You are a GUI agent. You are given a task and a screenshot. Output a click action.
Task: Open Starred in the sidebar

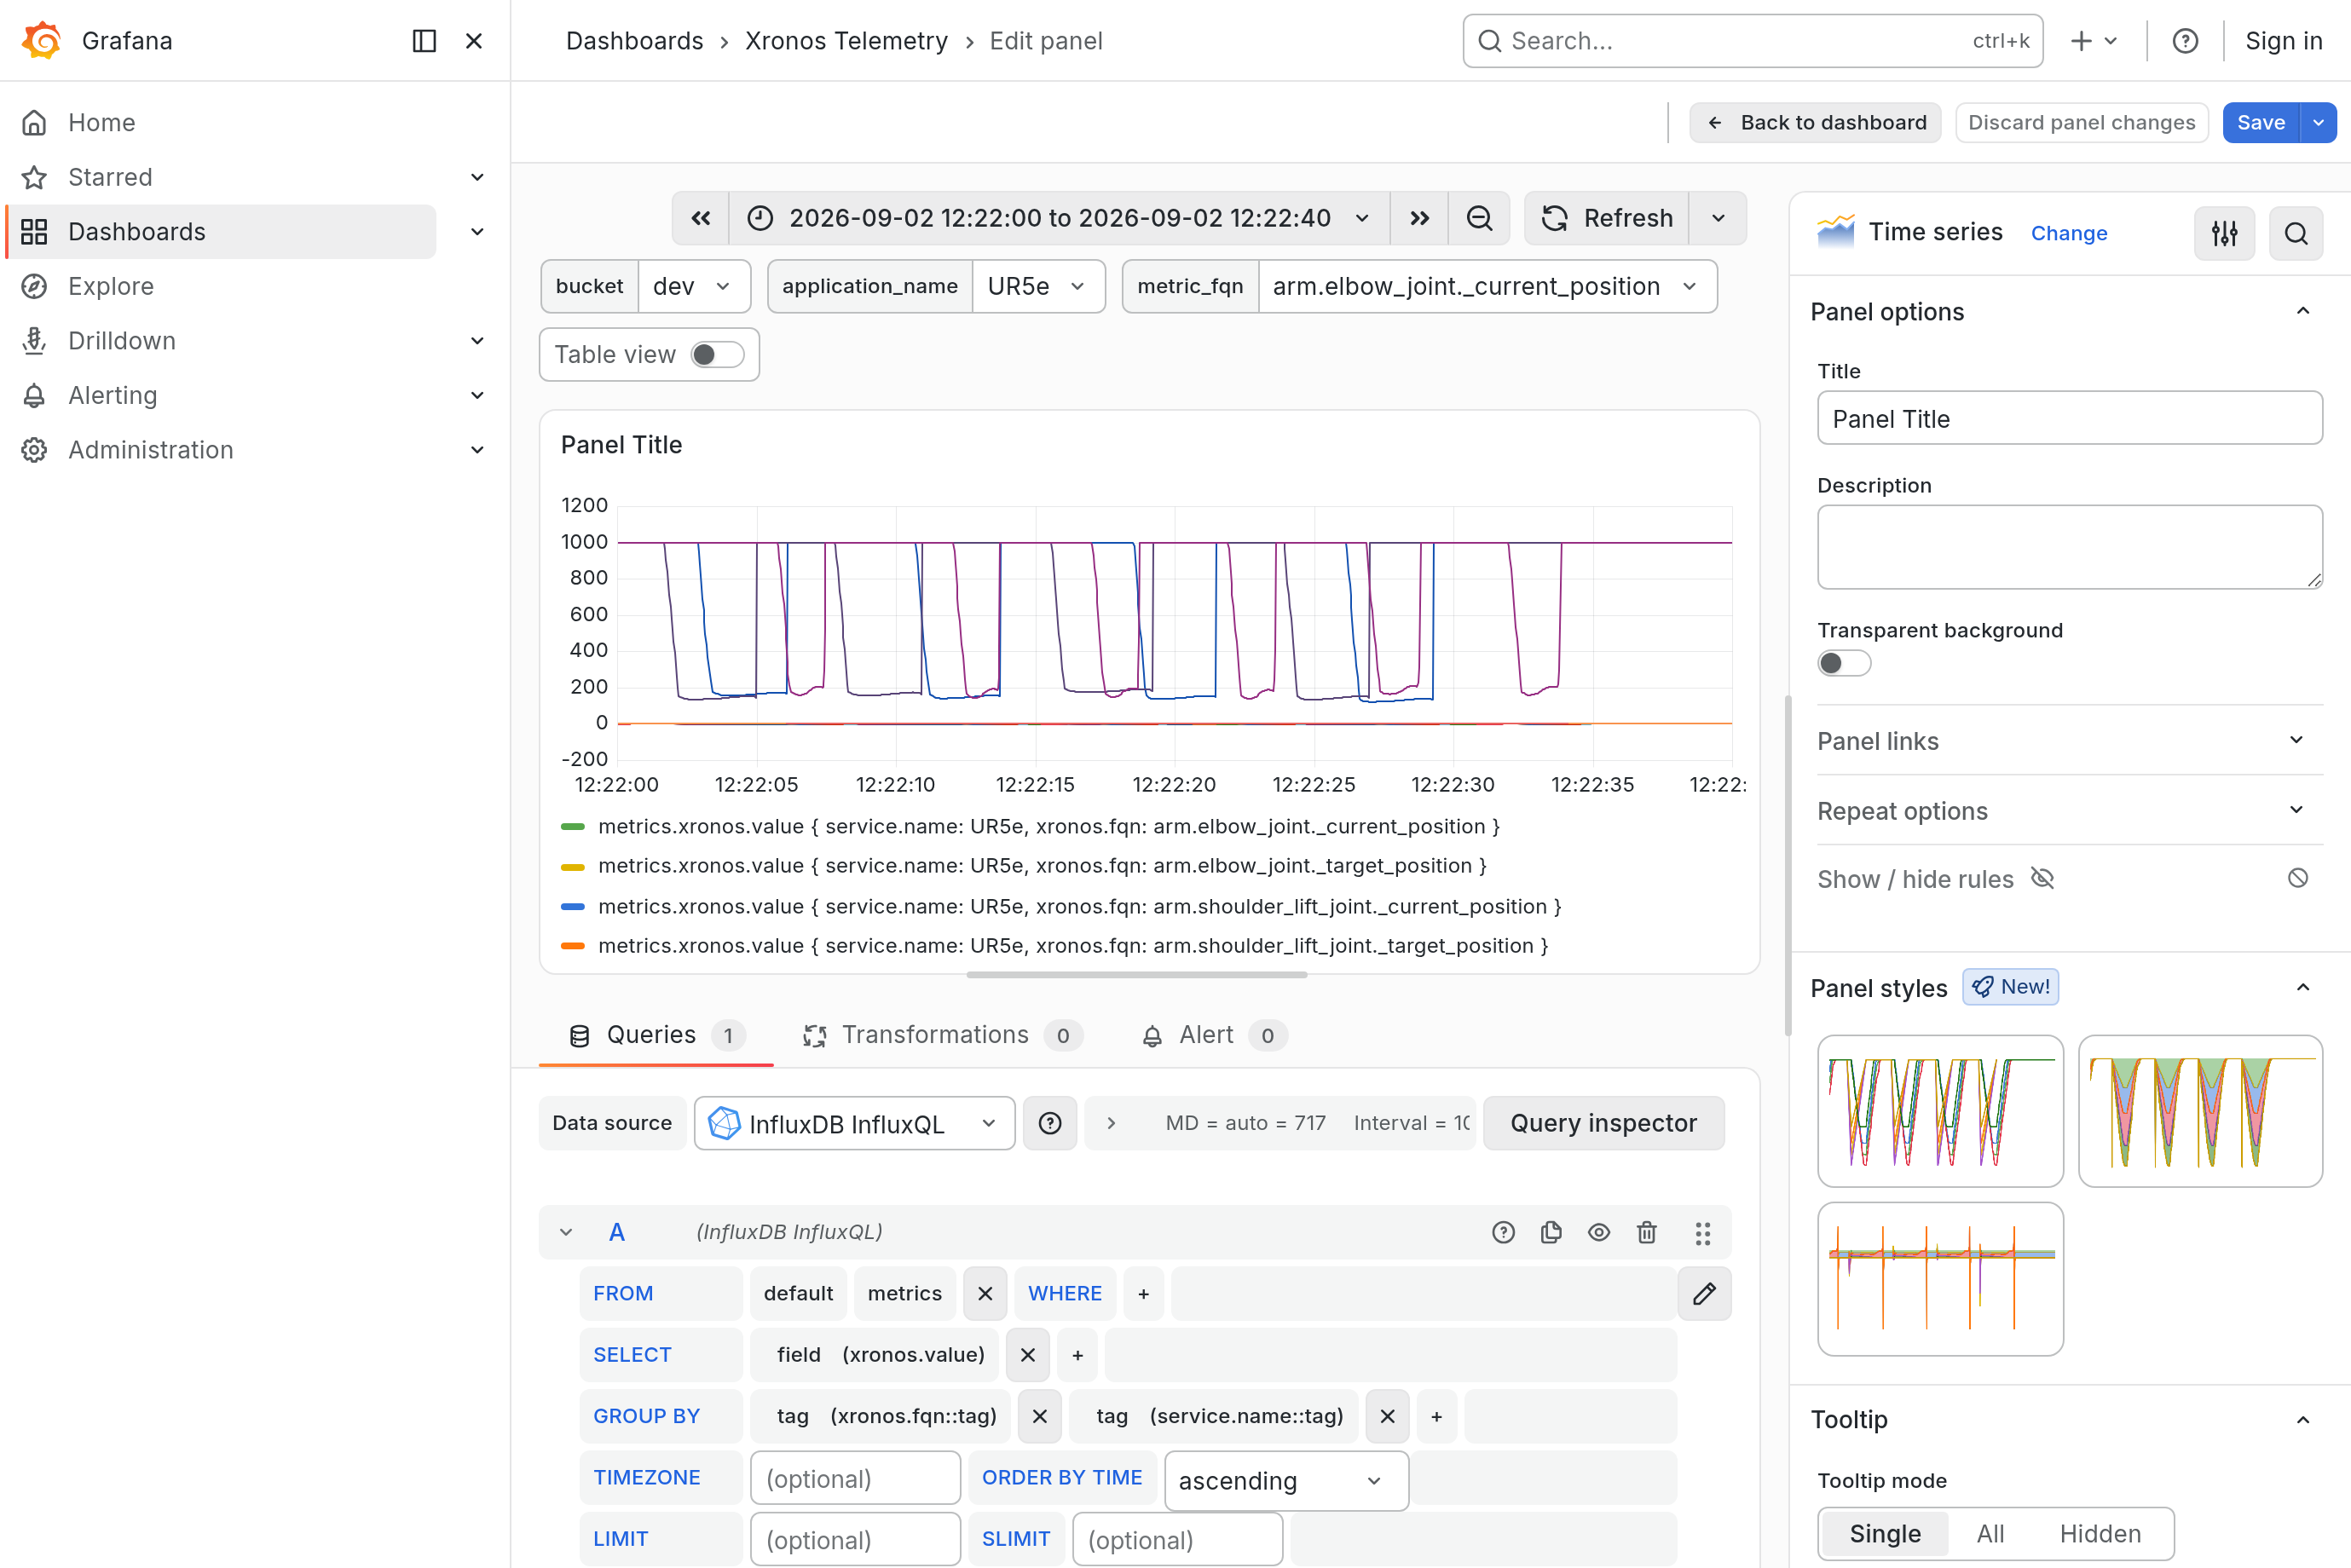point(110,177)
